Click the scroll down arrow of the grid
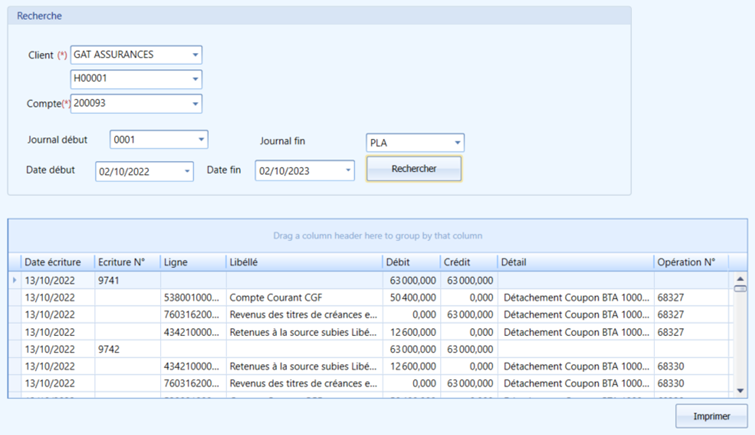This screenshot has width=755, height=435. pyautogui.click(x=741, y=391)
